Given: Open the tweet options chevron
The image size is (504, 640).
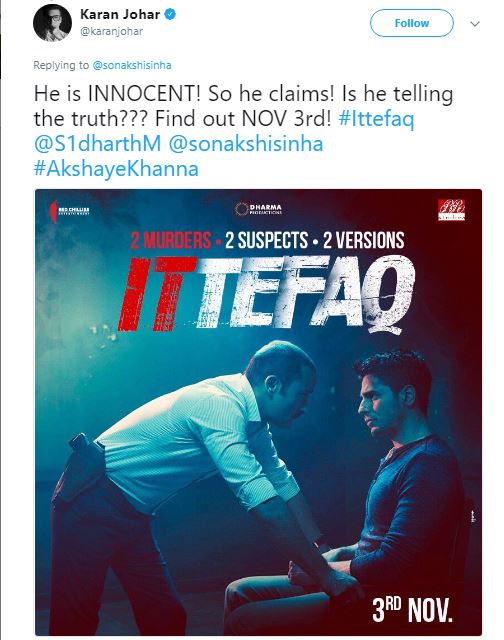Looking at the screenshot, I should pyautogui.click(x=475, y=24).
